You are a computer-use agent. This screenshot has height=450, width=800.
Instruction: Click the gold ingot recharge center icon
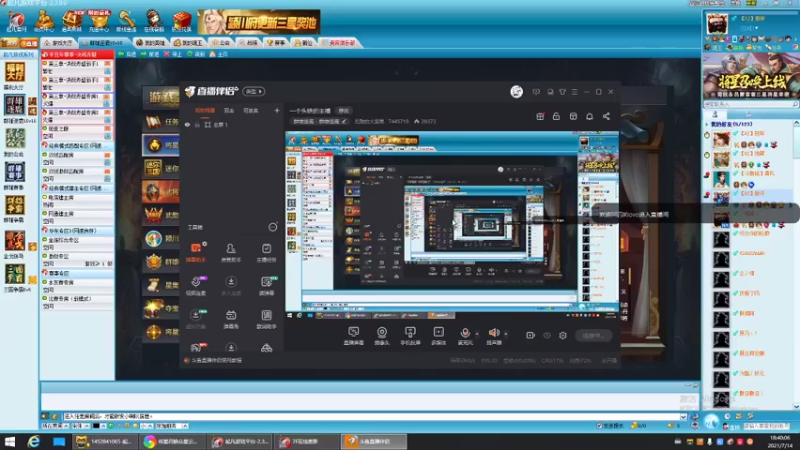(99, 20)
